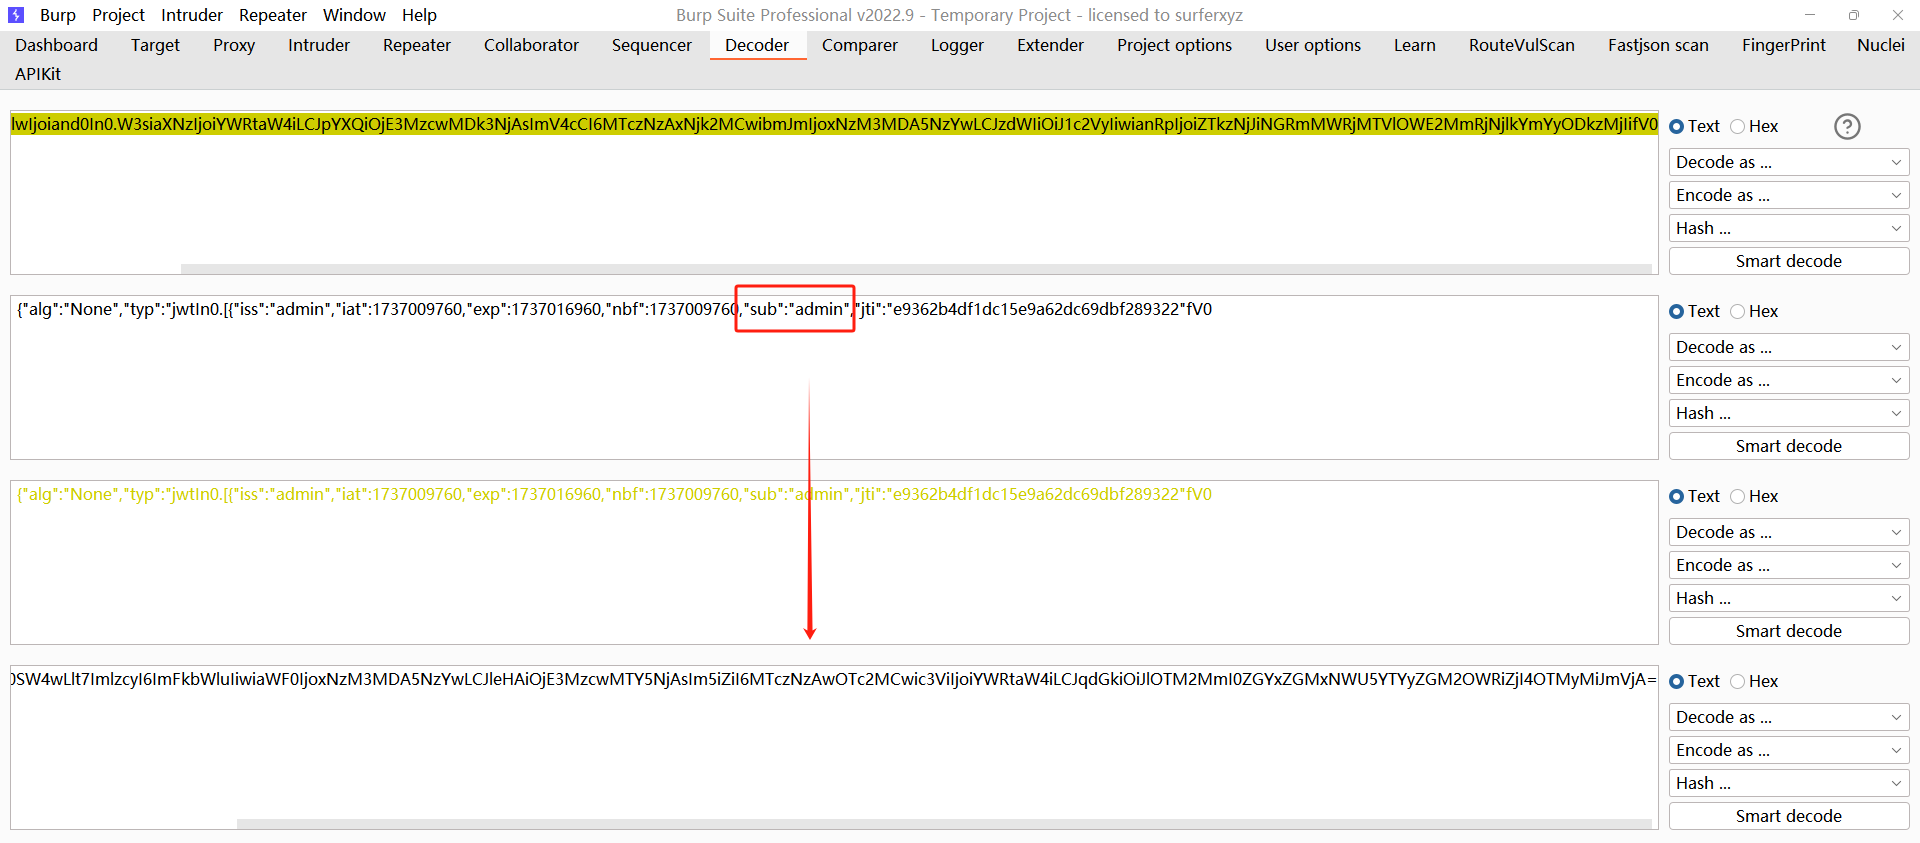
Task: Click Smart decode in third panel
Action: point(1789,631)
